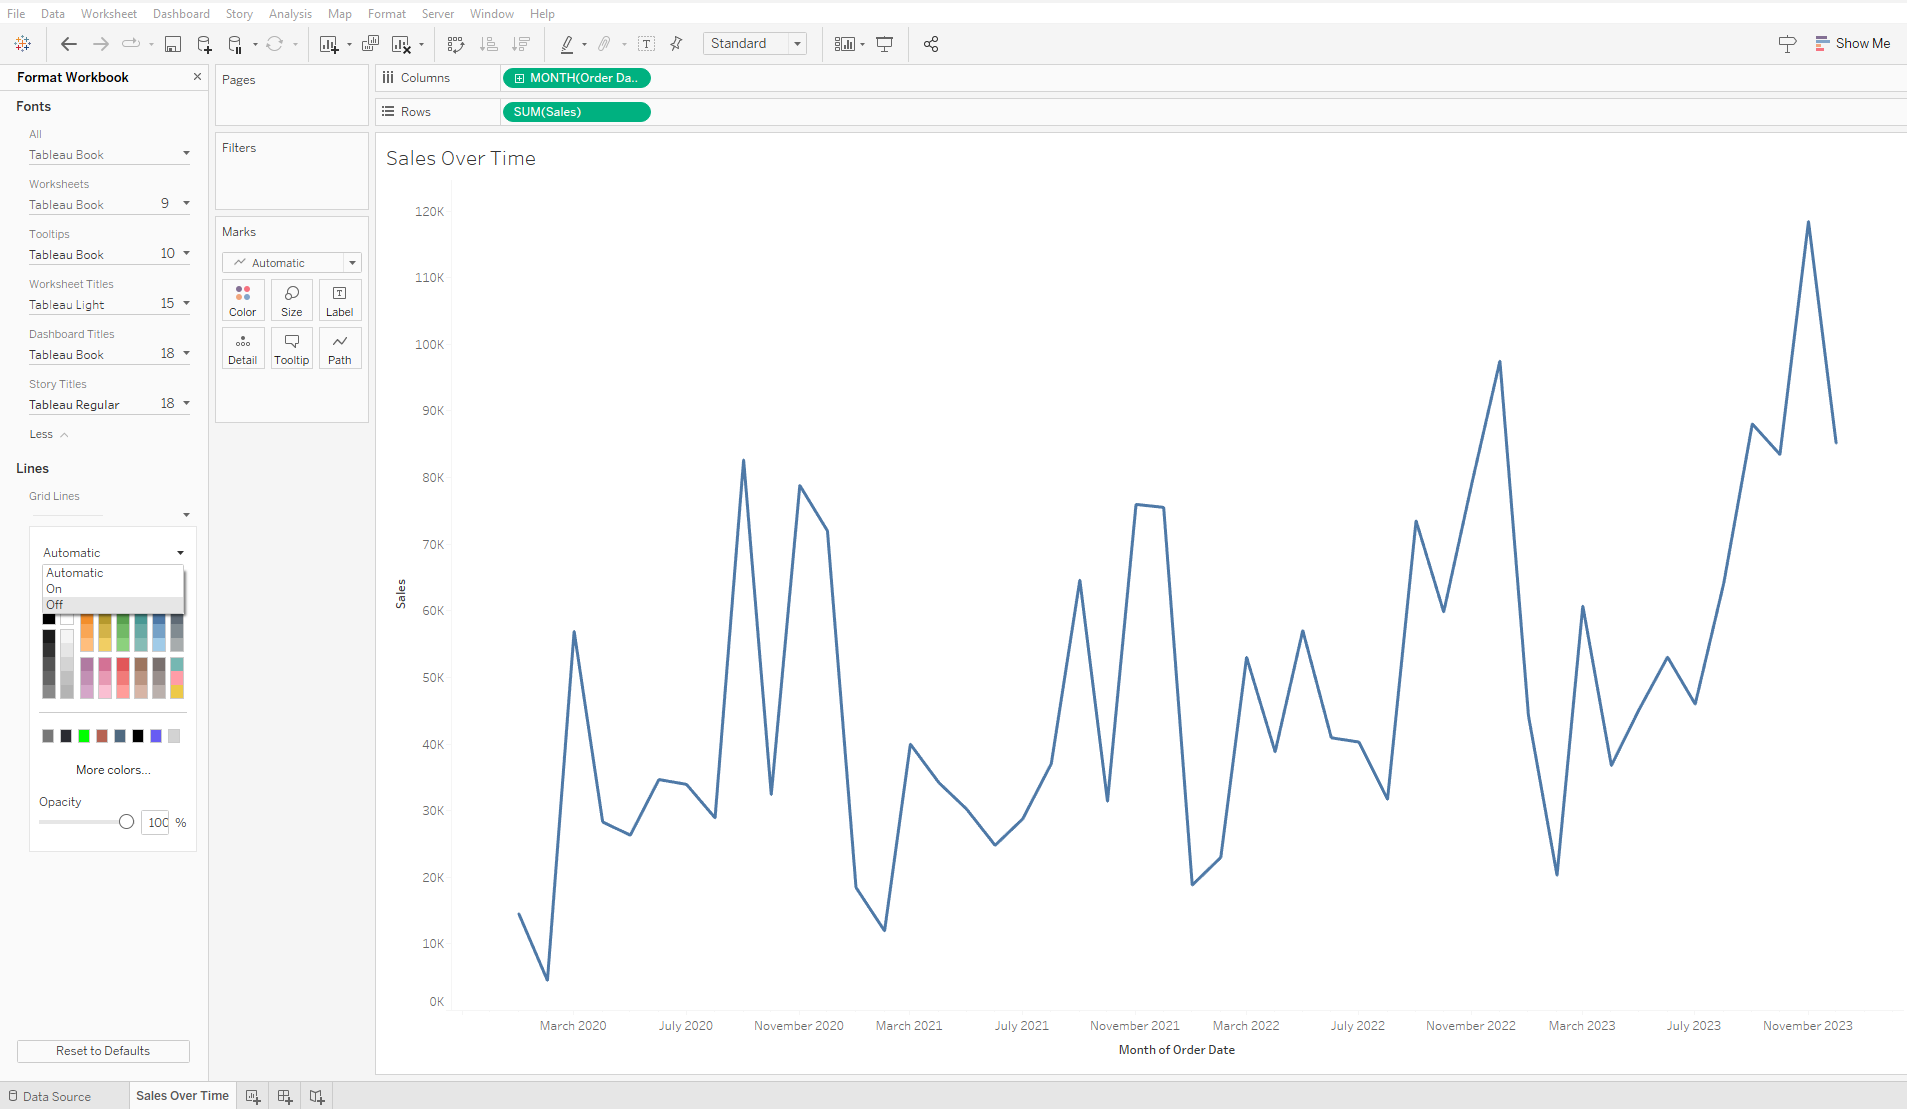Select the Sales Over Time sheet tab
The image size is (1907, 1109).
pyautogui.click(x=182, y=1096)
